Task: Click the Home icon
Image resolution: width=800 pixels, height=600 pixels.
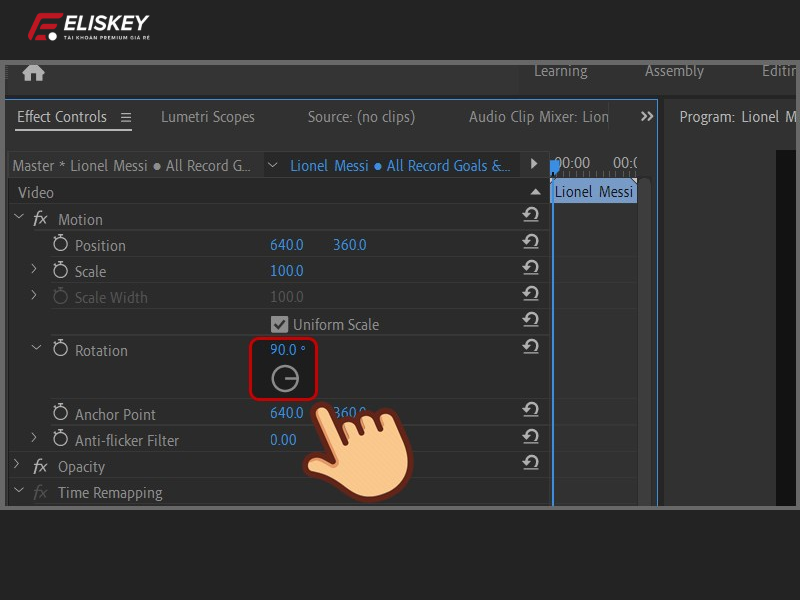Action: tap(33, 73)
